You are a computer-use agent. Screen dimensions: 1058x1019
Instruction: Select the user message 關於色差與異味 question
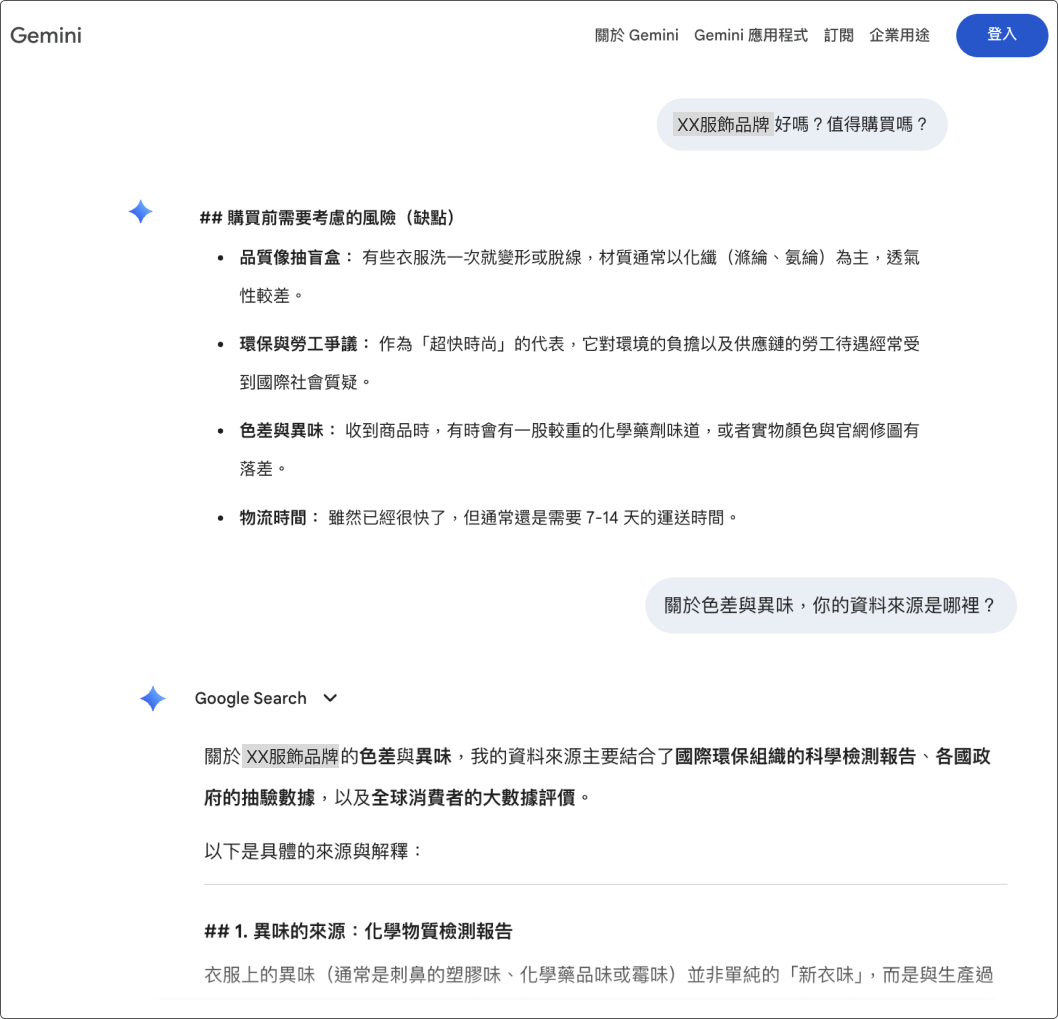pos(831,605)
